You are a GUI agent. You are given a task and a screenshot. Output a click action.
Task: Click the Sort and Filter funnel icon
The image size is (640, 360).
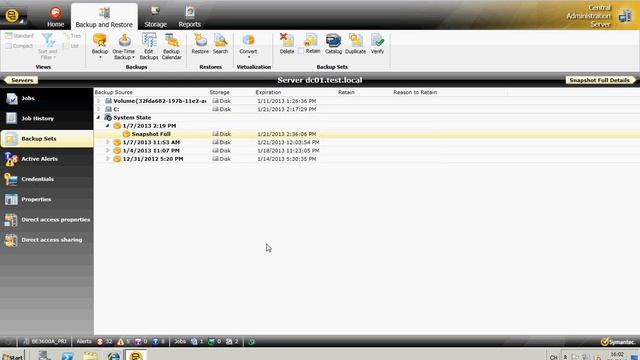coord(48,40)
